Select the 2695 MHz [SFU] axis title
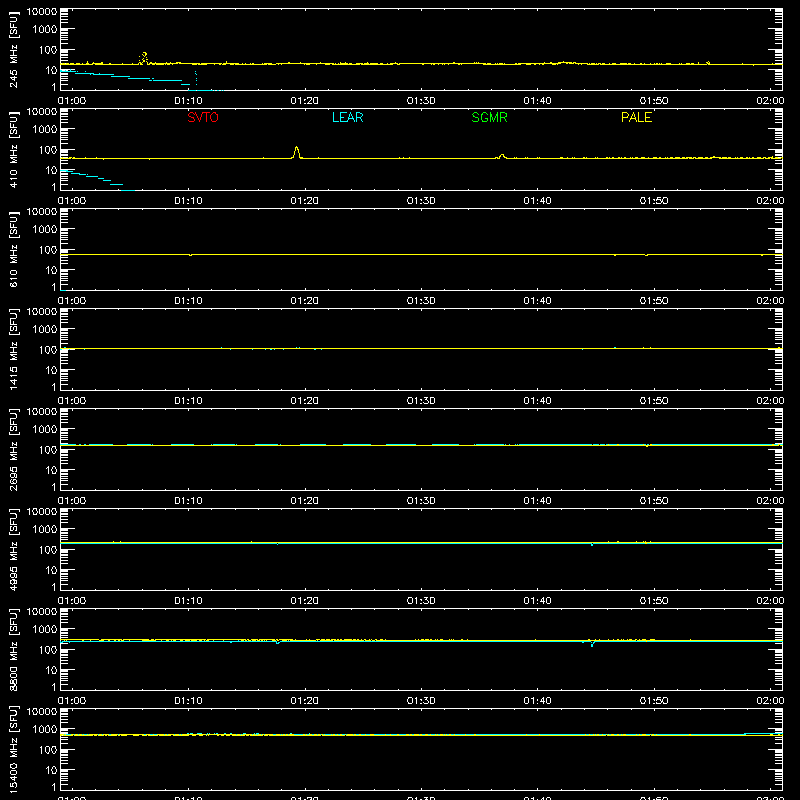Viewport: 800px width, 800px height. [x=13, y=449]
